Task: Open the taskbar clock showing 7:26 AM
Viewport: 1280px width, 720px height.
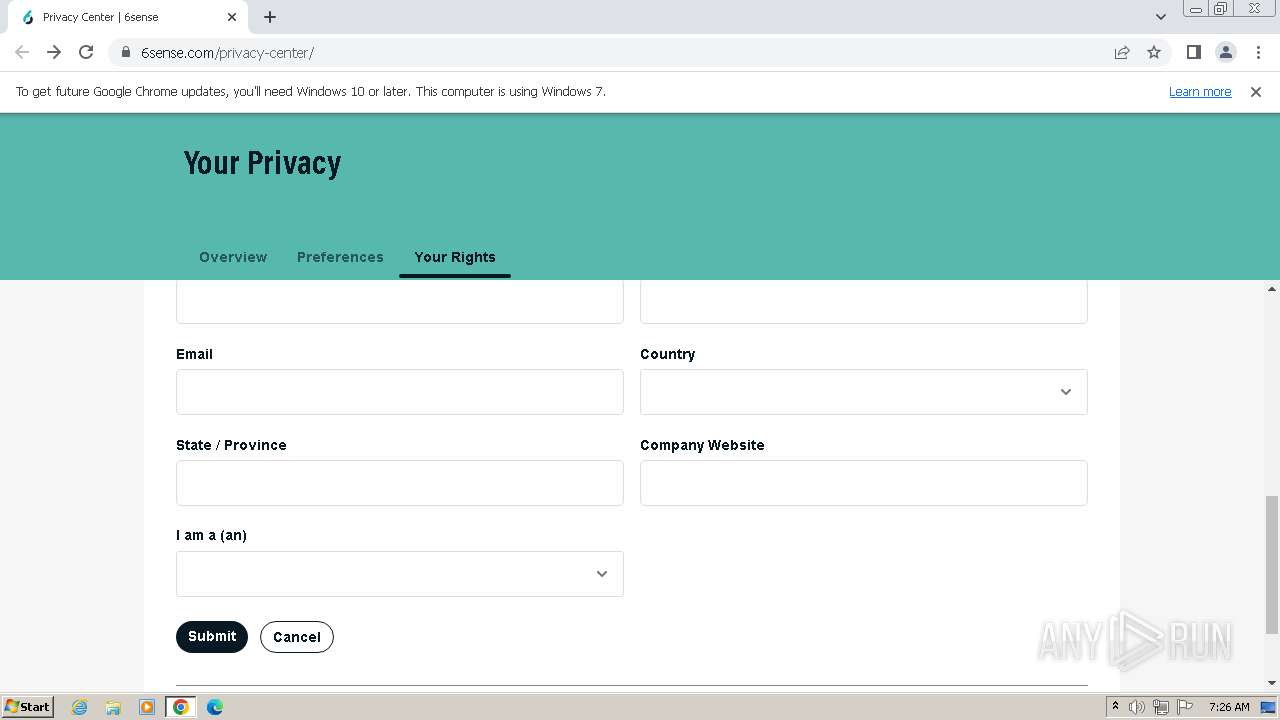Action: pyautogui.click(x=1229, y=707)
